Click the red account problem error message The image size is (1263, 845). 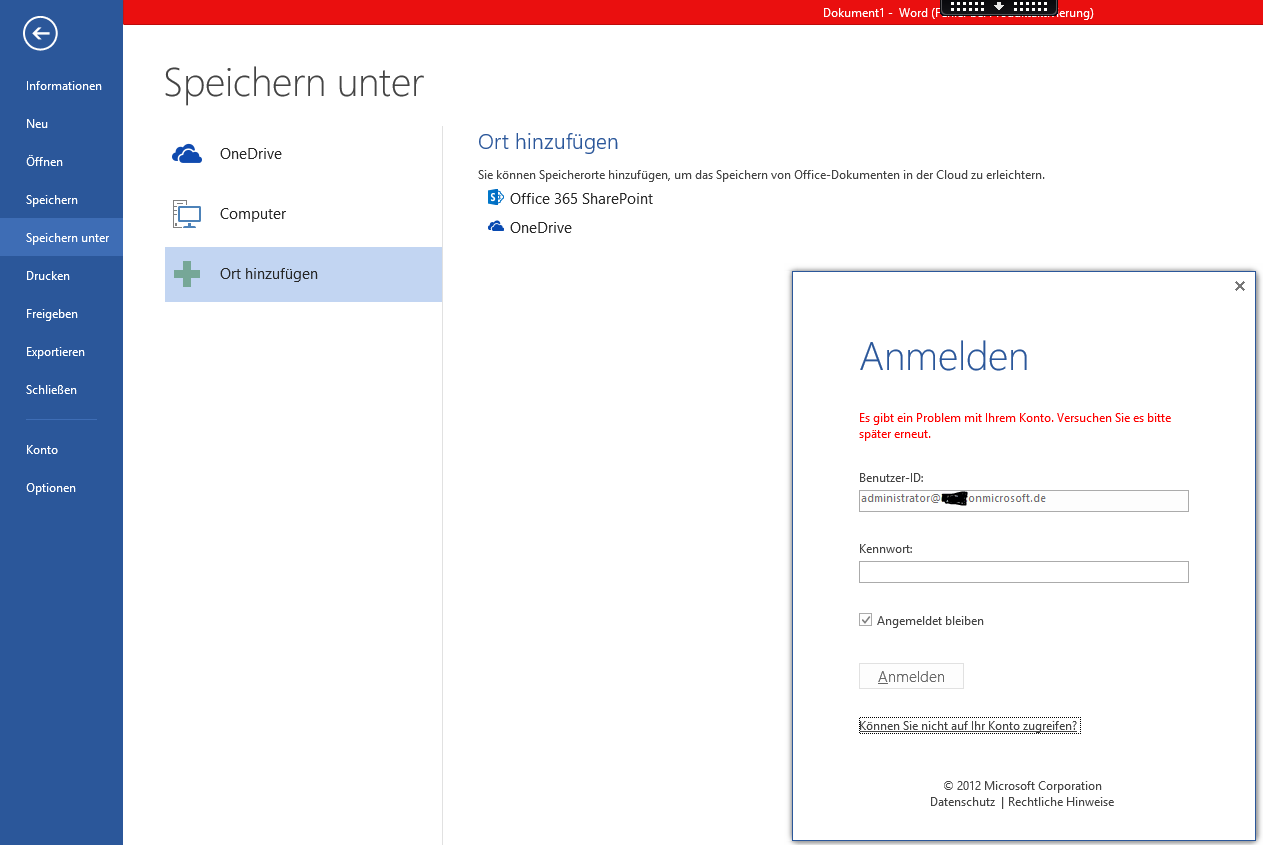pyautogui.click(x=1015, y=426)
